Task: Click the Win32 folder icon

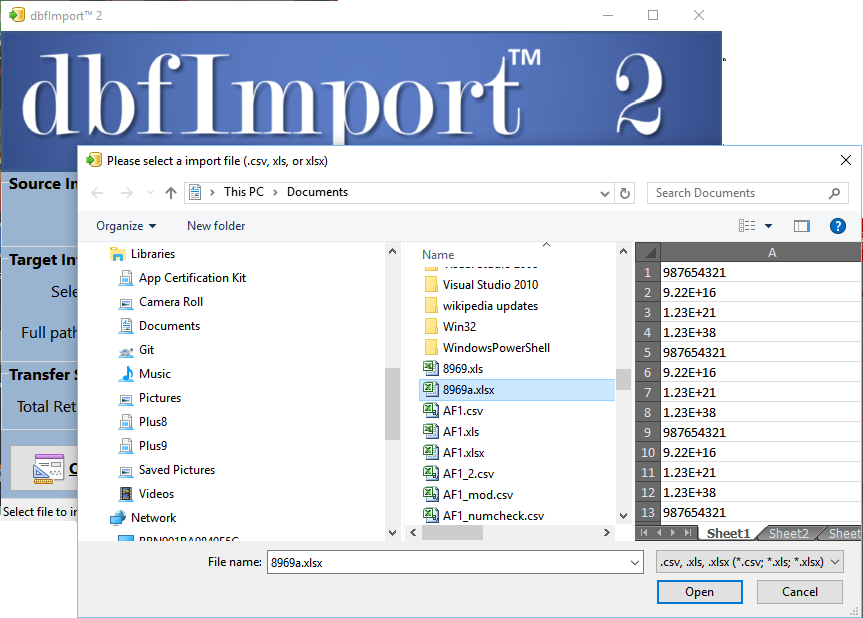Action: pos(432,326)
